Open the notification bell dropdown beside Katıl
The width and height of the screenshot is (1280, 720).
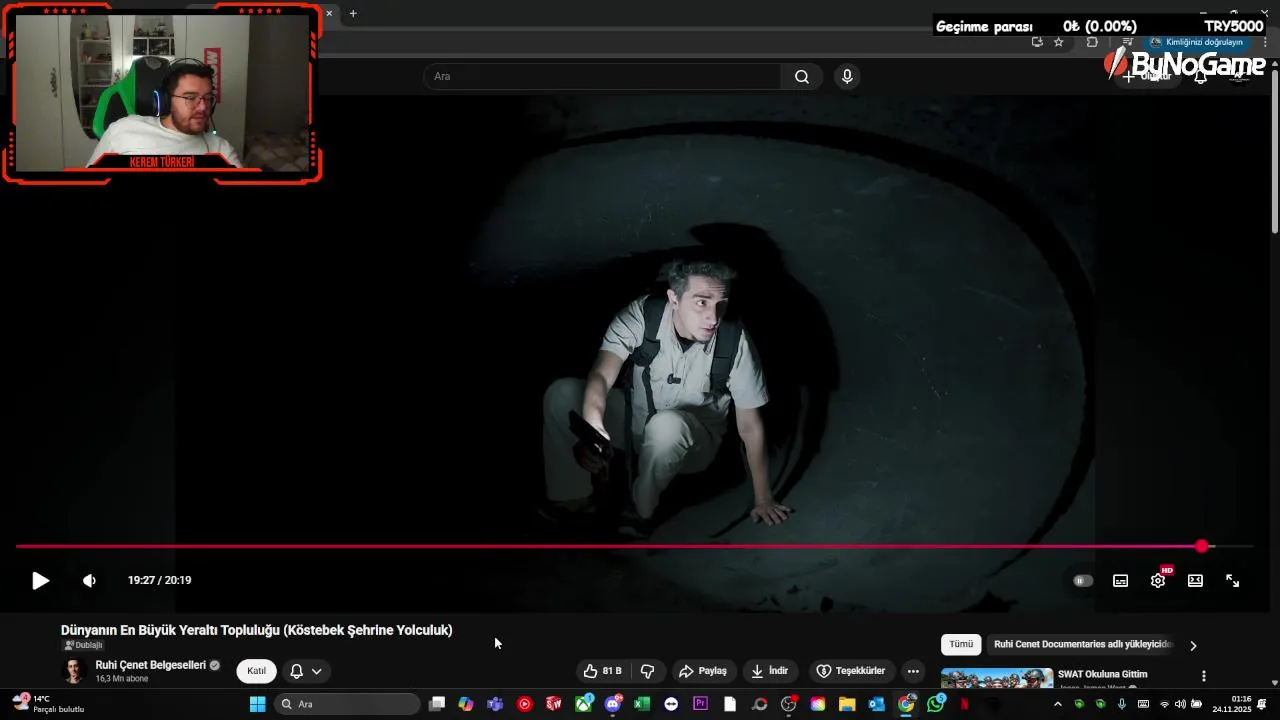(306, 671)
